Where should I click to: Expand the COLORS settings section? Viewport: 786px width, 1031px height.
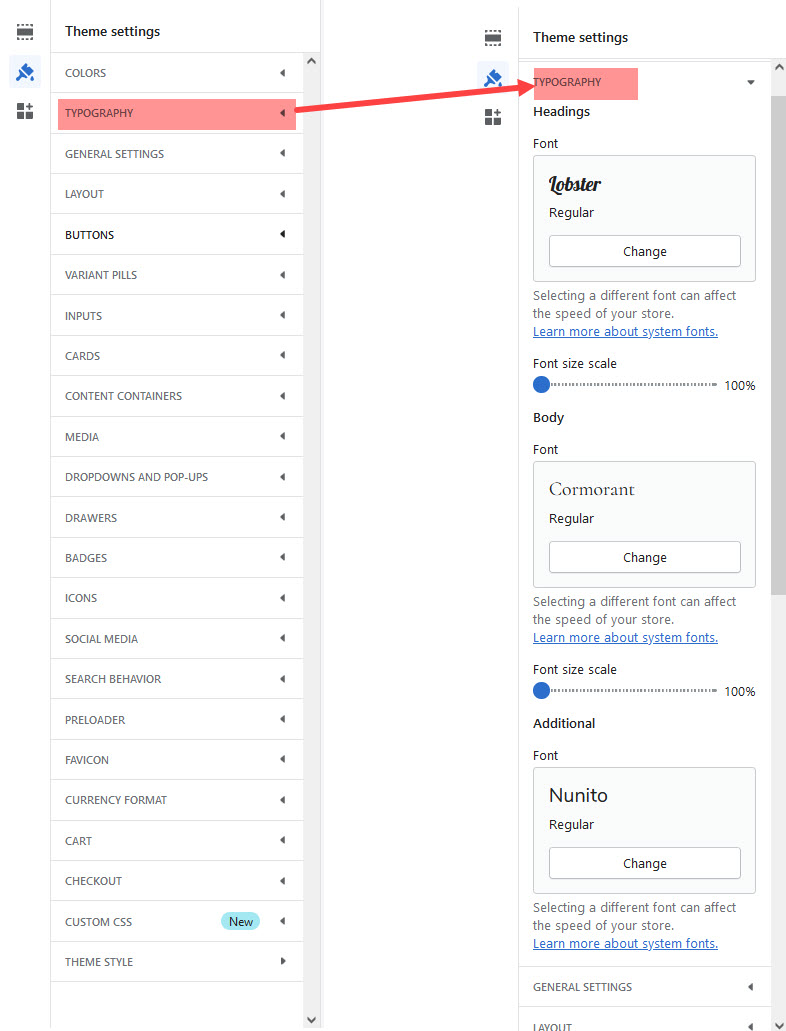[x=176, y=72]
